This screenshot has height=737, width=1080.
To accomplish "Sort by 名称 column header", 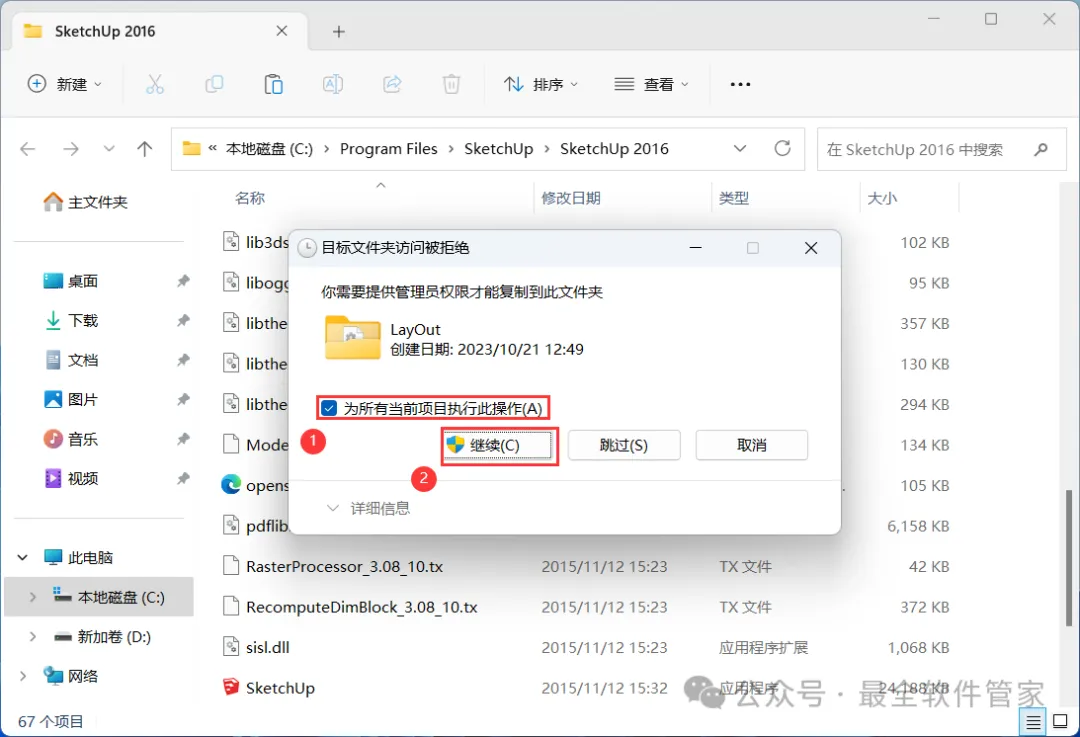I will tap(249, 198).
